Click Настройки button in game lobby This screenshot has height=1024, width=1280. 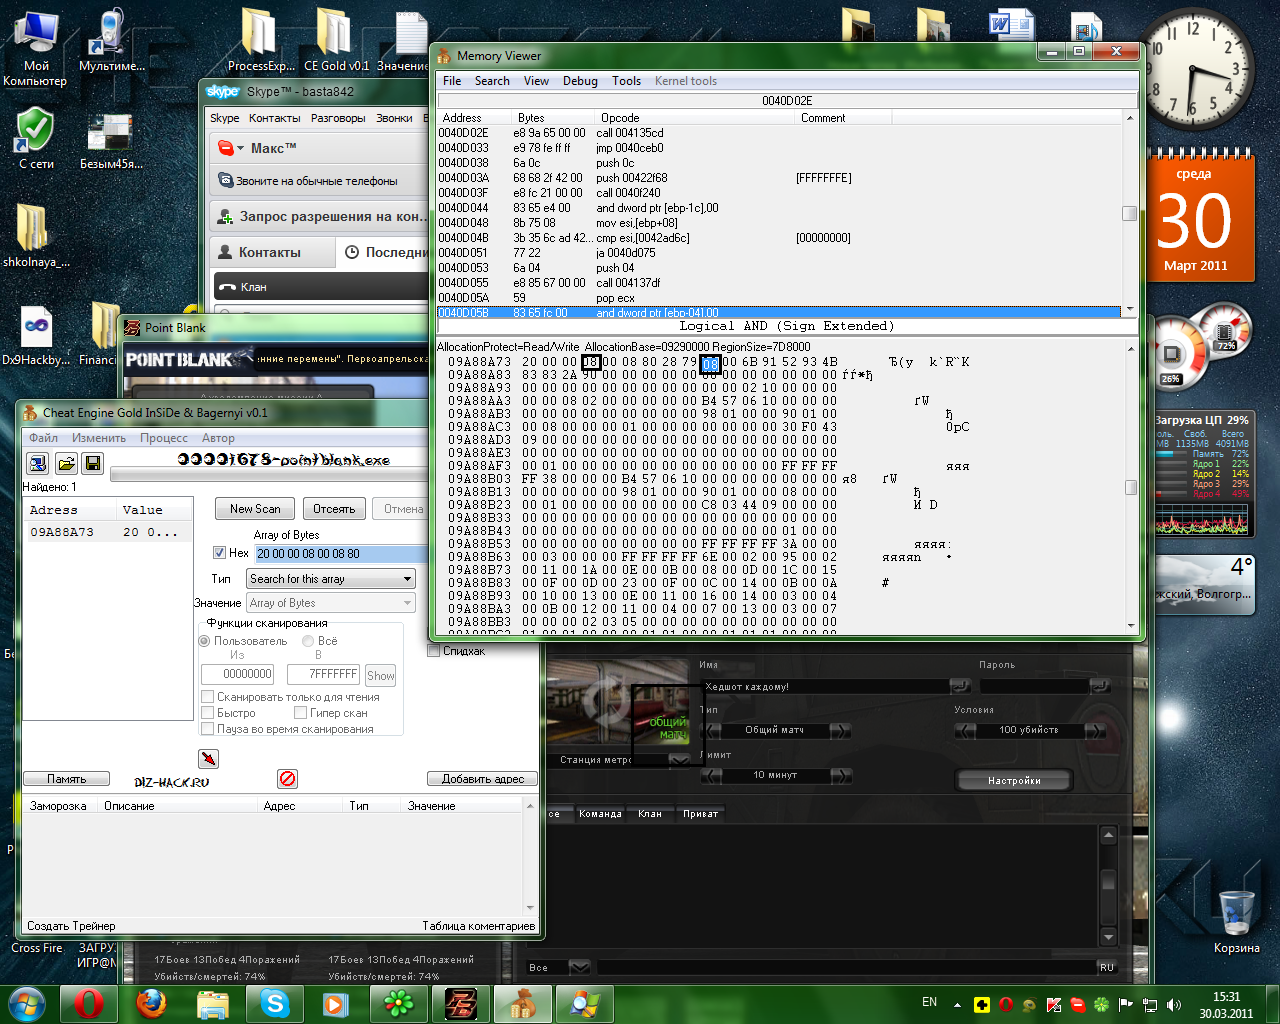click(x=1014, y=780)
